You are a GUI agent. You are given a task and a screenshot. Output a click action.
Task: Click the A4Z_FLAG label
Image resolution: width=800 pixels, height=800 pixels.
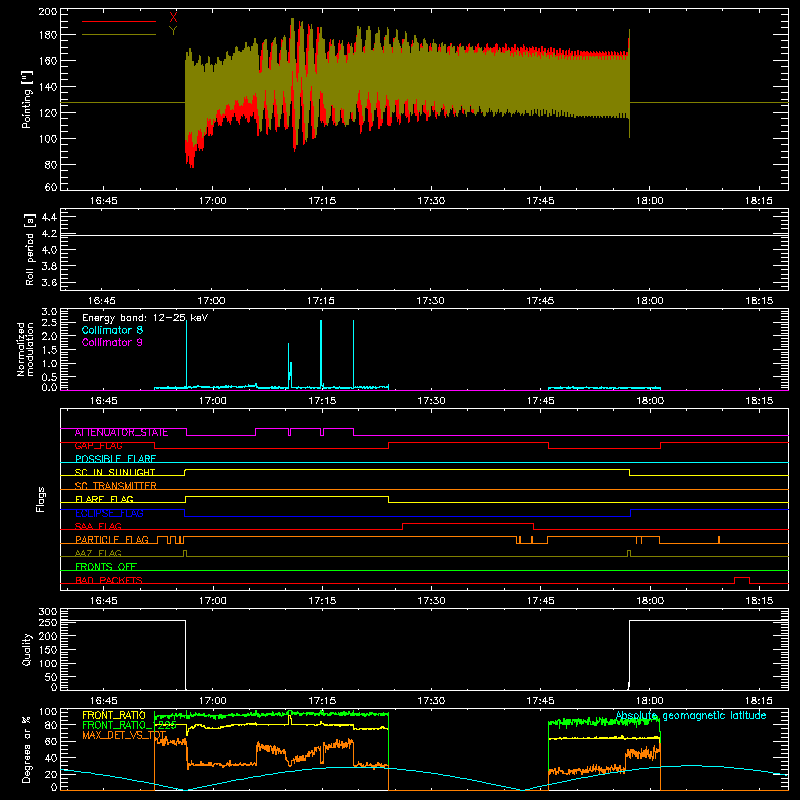(x=98, y=553)
